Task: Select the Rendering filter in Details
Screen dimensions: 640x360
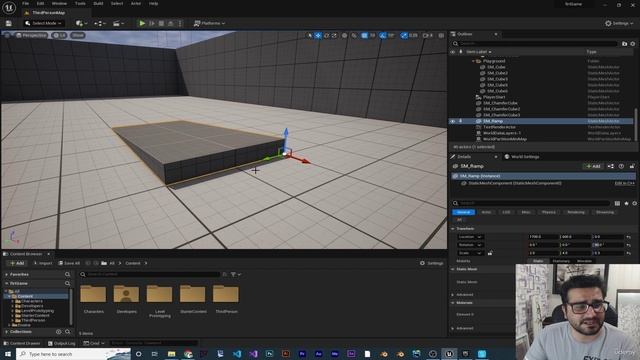Action: pos(576,212)
